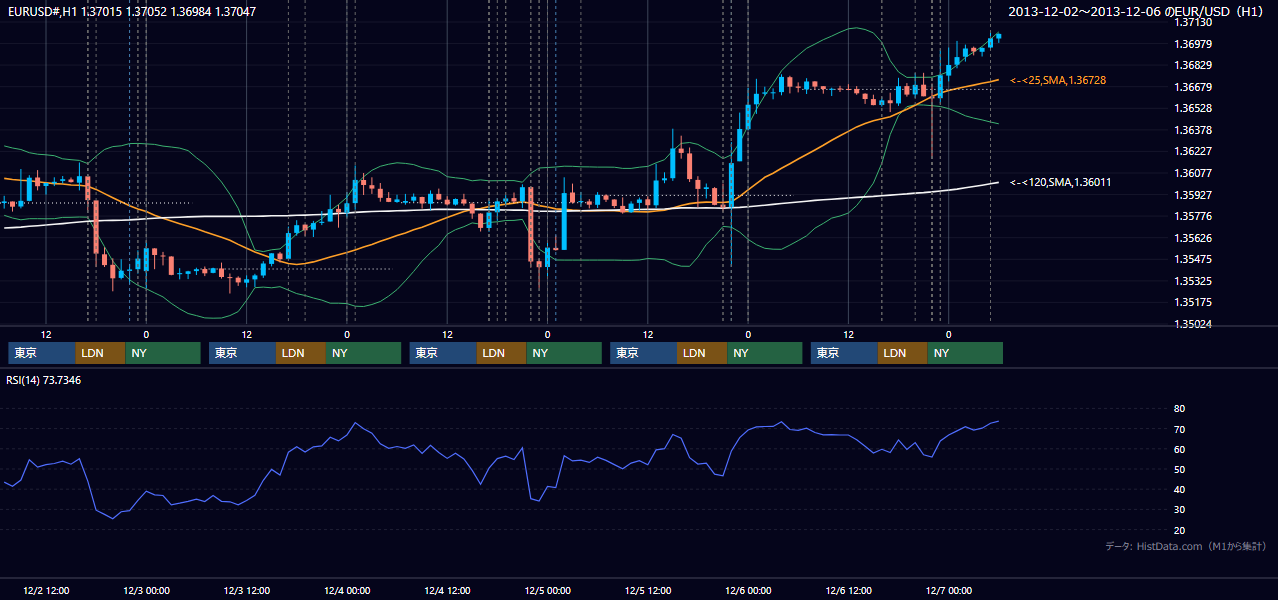Click price axis label 1.36077
Screen dimensions: 1278x600
1193,173
